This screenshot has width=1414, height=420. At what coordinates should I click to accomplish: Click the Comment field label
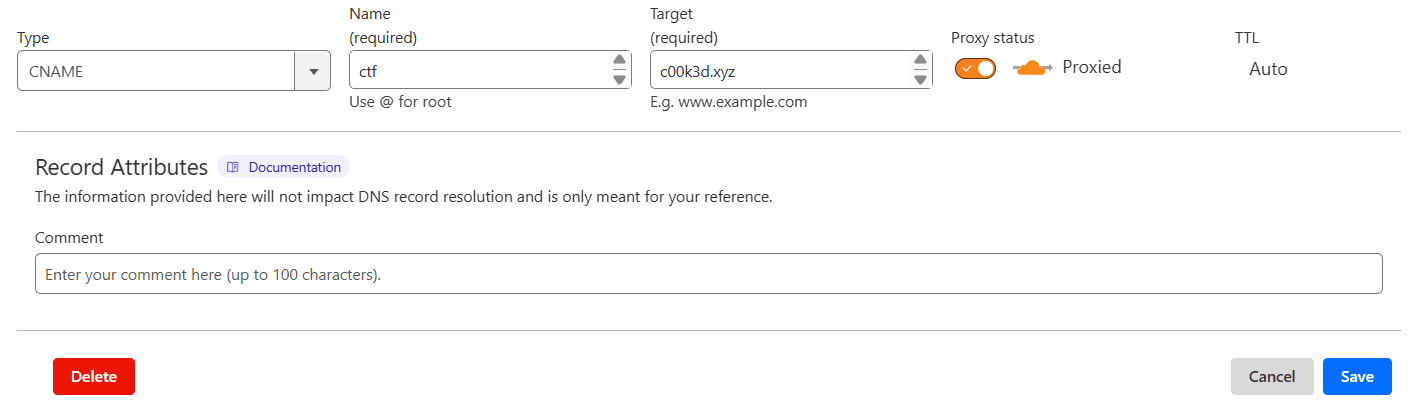coord(69,238)
